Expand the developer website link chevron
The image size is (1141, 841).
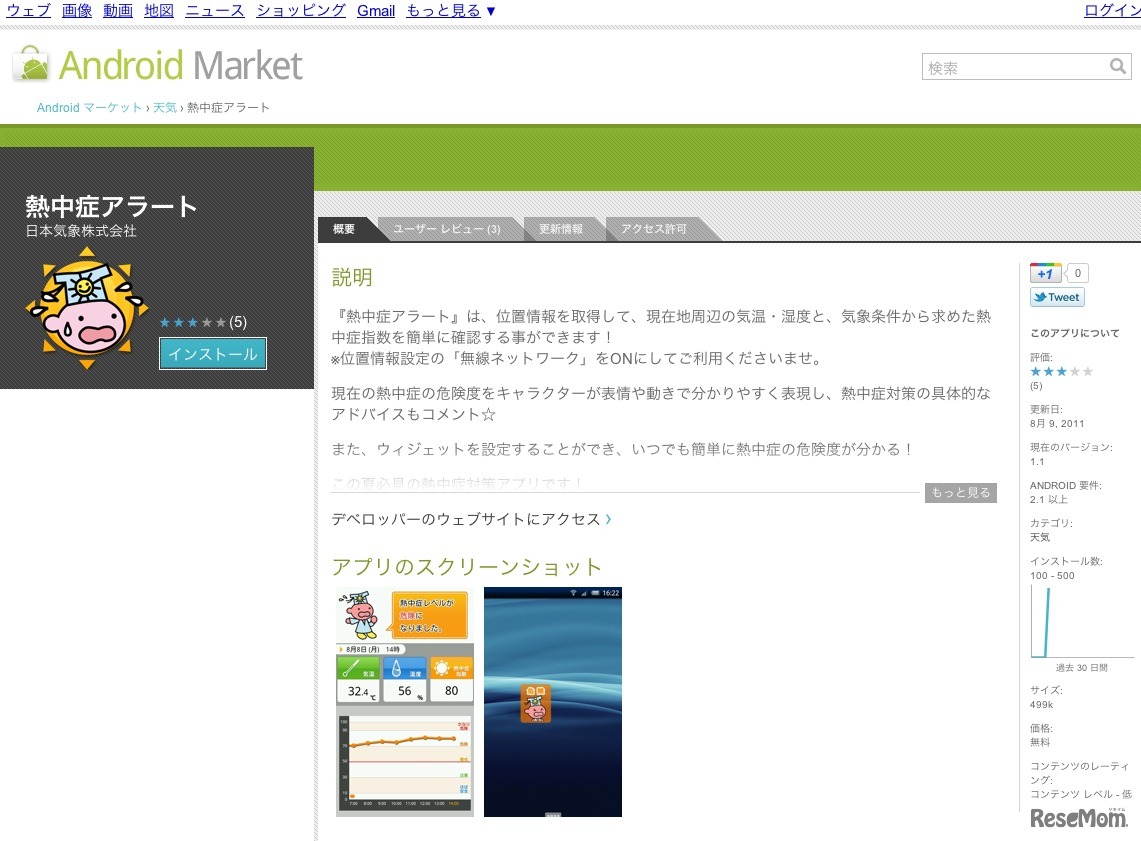(x=610, y=519)
